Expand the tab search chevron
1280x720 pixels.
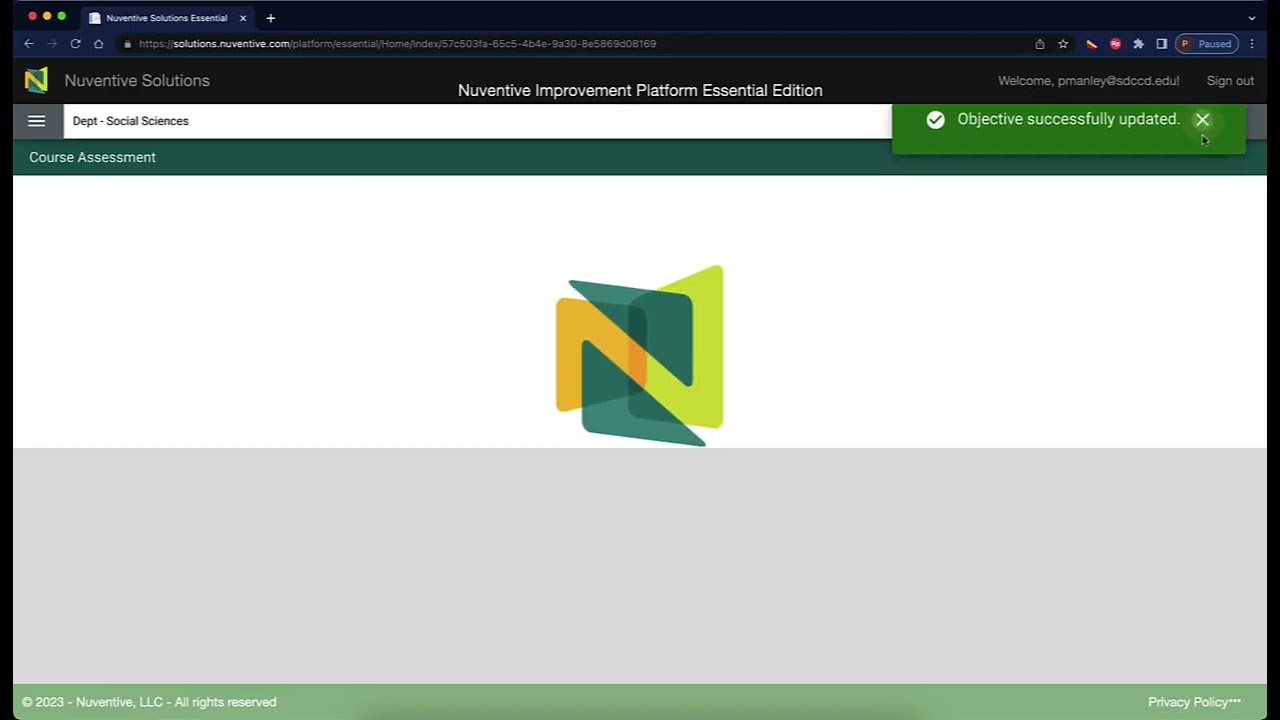pyautogui.click(x=1252, y=18)
